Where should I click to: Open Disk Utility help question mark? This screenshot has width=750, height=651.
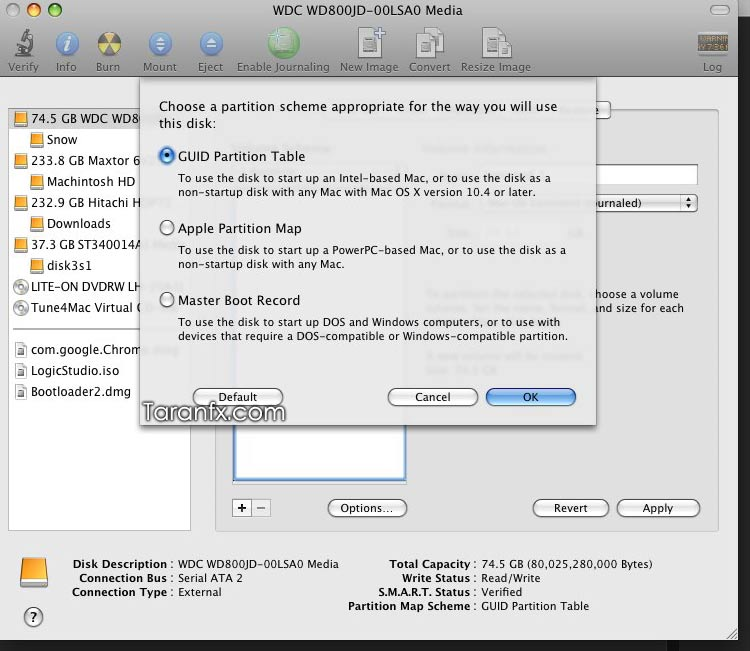pyautogui.click(x=33, y=617)
